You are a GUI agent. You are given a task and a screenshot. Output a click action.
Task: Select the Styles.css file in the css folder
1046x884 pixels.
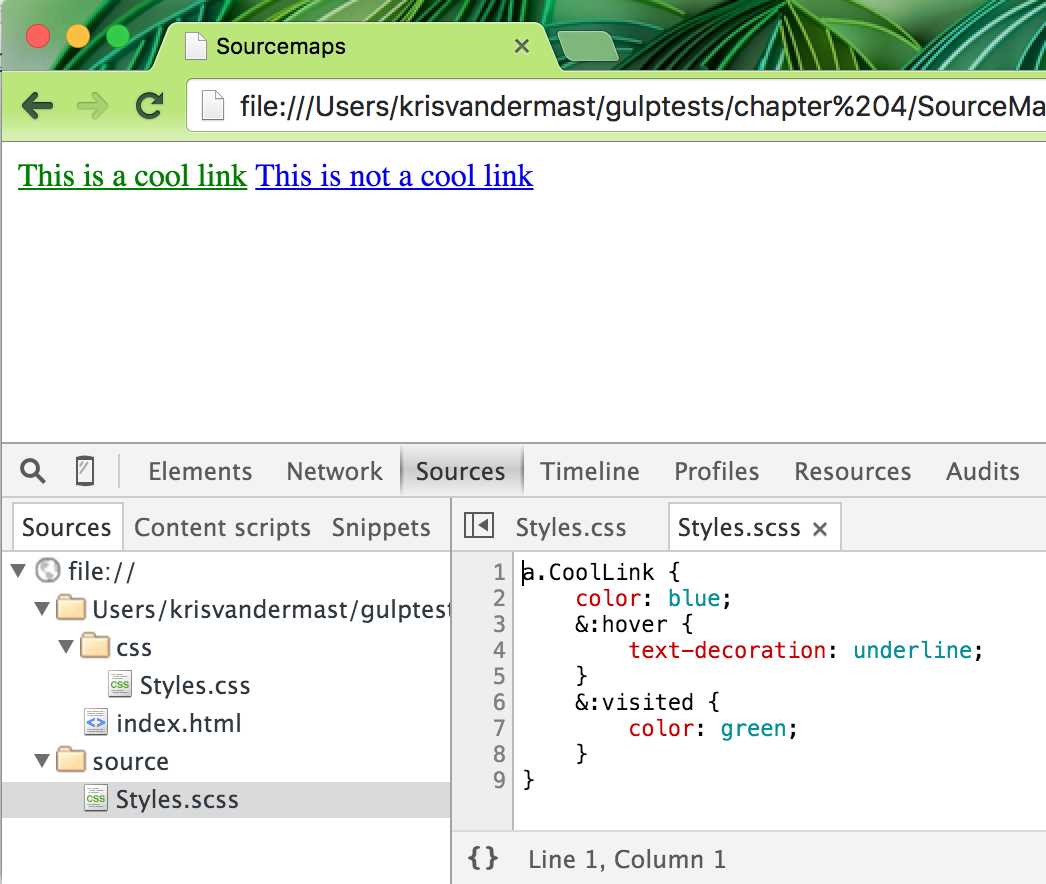[195, 685]
